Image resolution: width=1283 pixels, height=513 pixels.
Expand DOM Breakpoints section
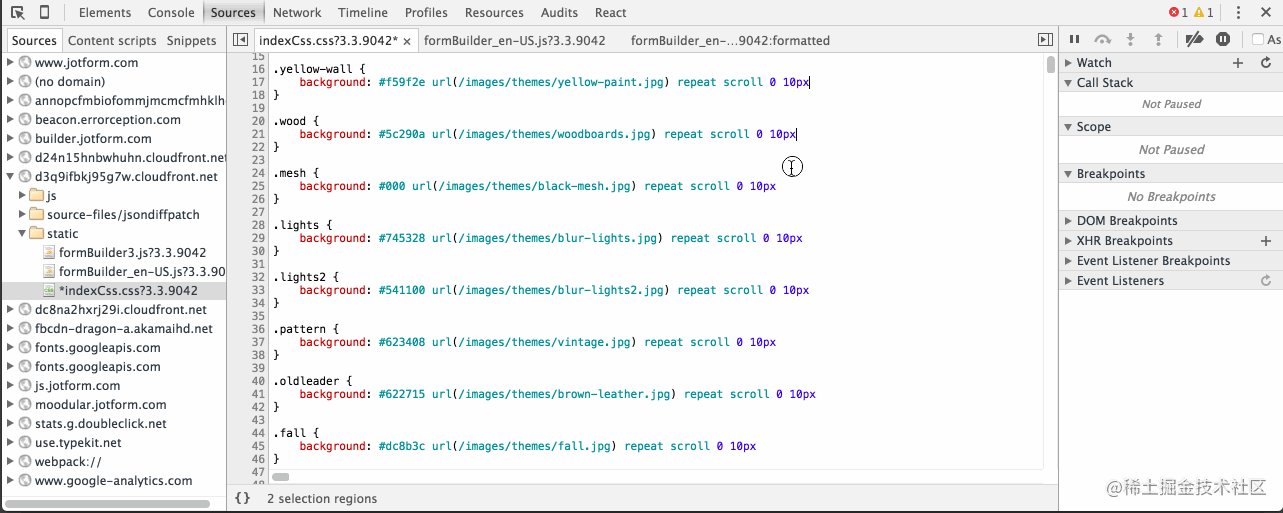tap(1067, 221)
